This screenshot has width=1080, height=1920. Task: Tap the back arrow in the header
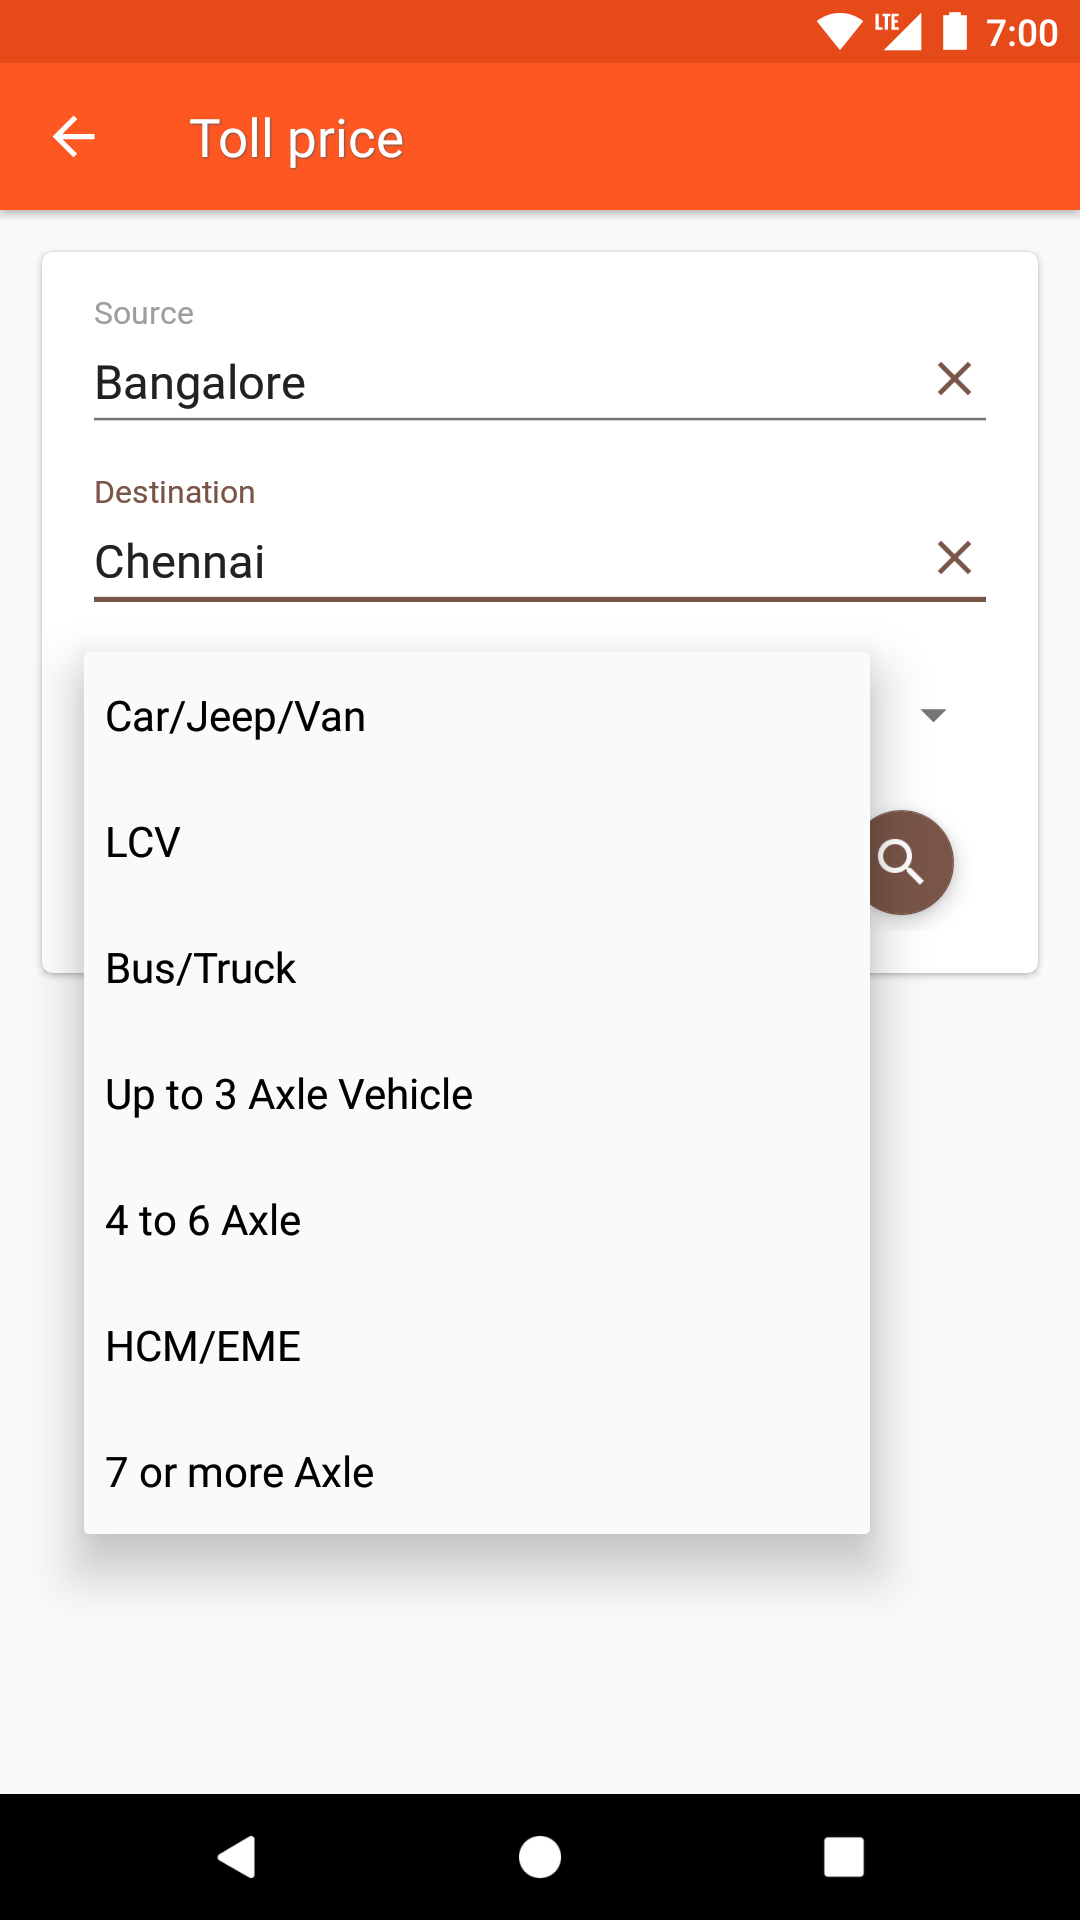[x=74, y=137]
